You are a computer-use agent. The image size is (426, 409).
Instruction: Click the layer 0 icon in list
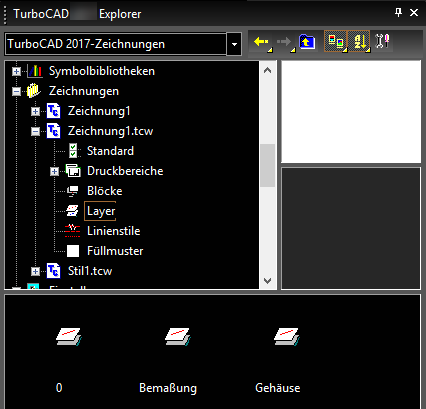[69, 337]
